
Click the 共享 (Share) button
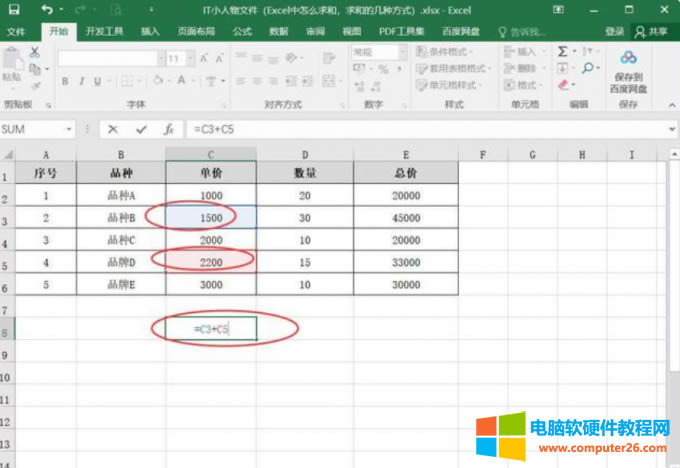pos(652,31)
